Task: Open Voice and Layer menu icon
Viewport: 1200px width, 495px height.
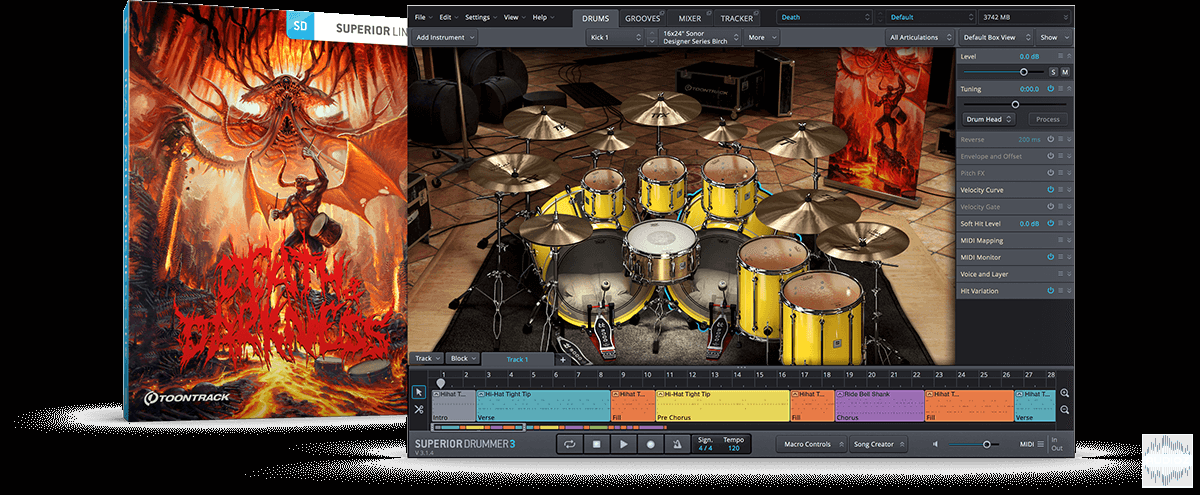Action: (1060, 274)
